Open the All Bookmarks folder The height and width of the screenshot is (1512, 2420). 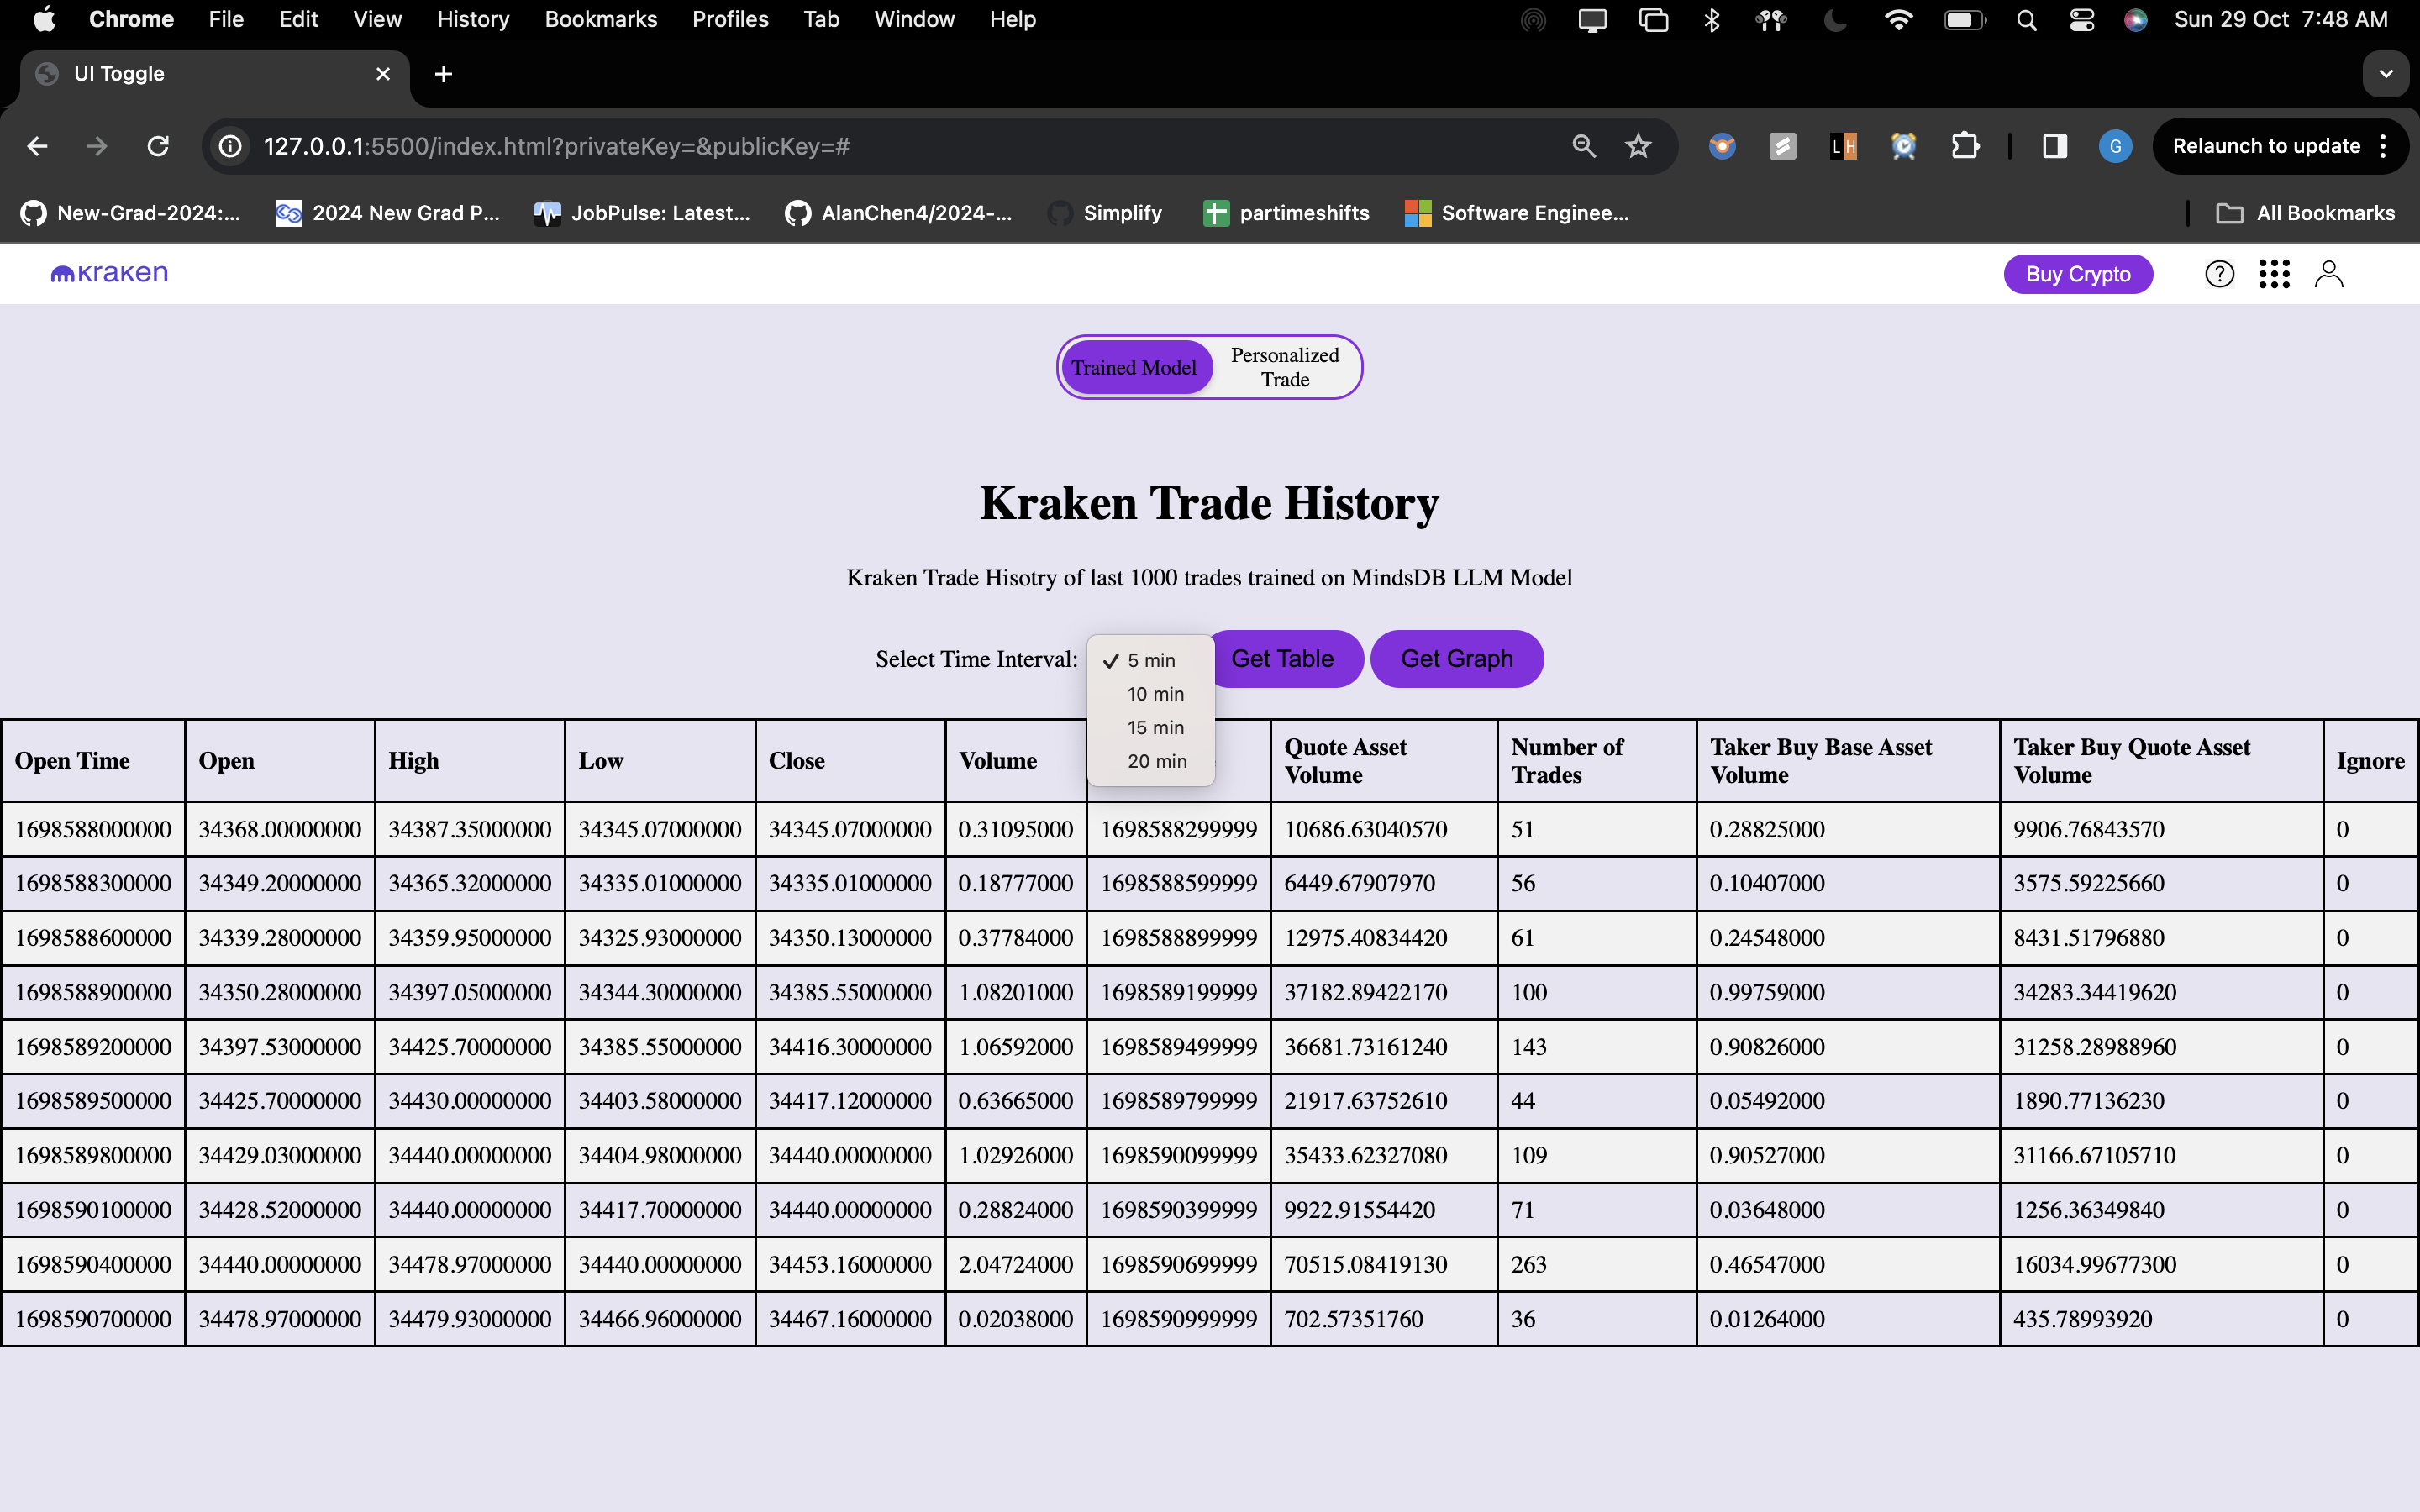point(2305,213)
